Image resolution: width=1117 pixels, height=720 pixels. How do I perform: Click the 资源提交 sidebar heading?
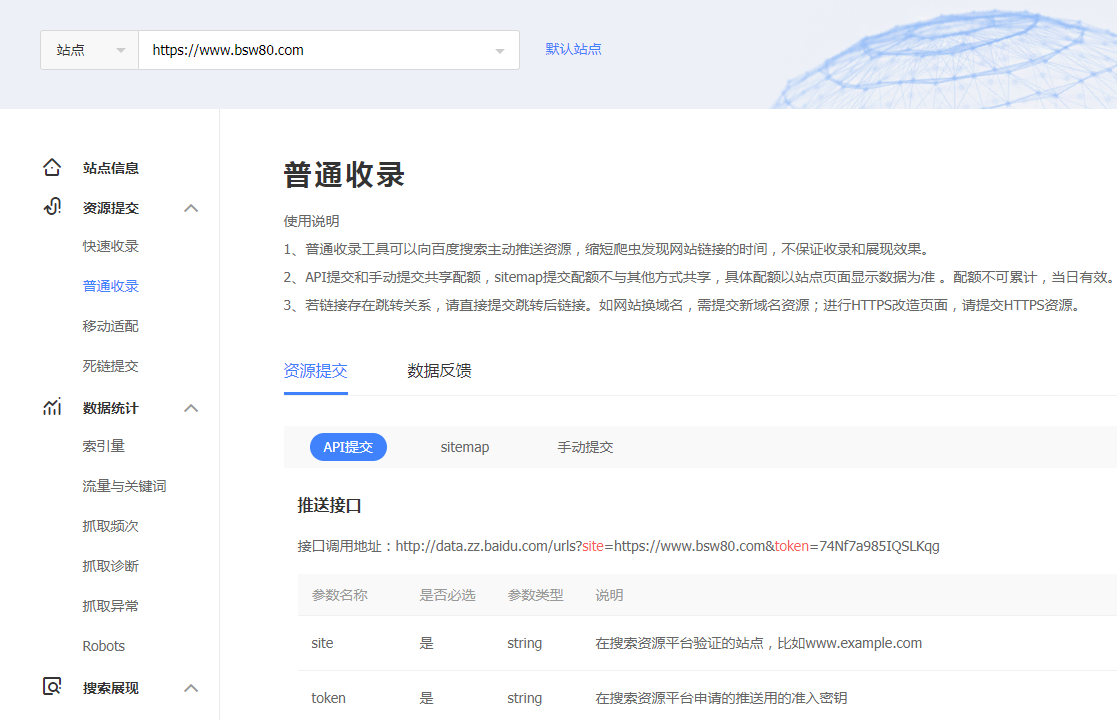(110, 208)
